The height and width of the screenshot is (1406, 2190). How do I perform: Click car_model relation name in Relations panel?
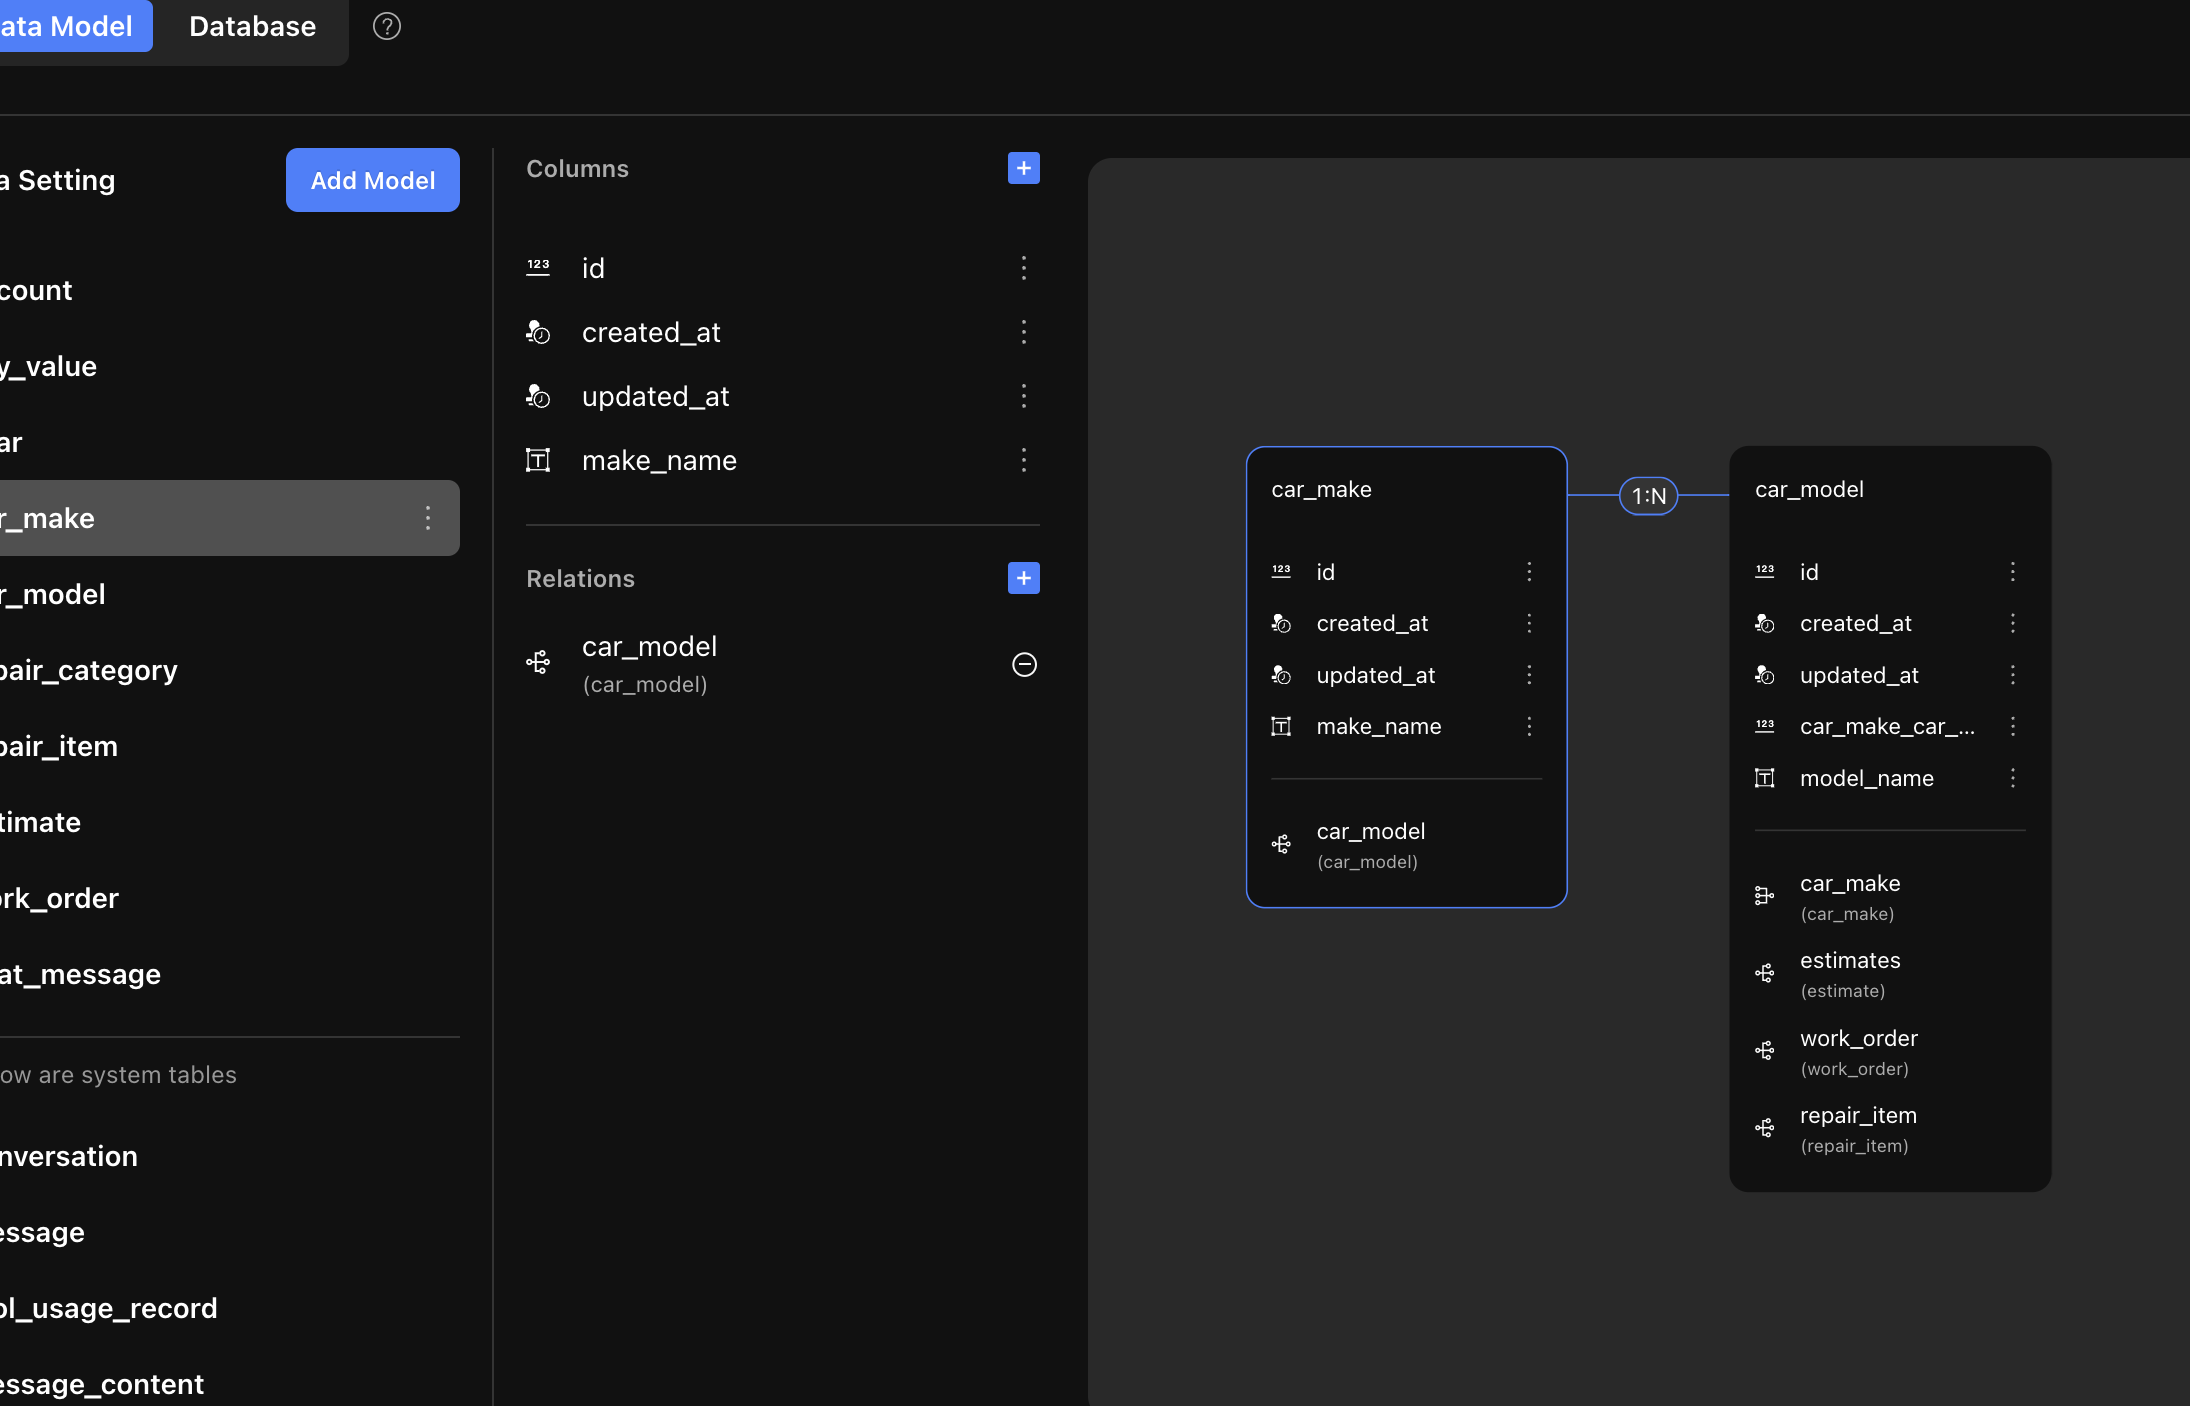[x=649, y=647]
